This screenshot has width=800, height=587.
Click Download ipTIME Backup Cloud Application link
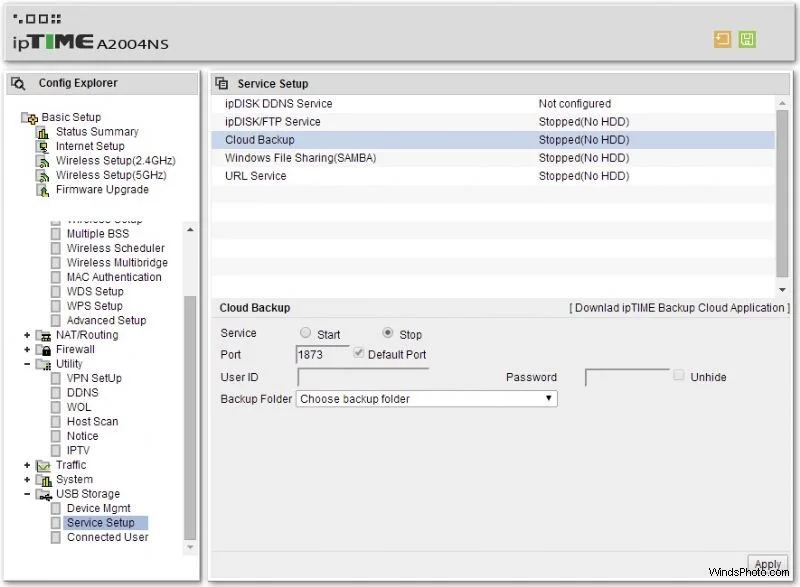coord(680,308)
